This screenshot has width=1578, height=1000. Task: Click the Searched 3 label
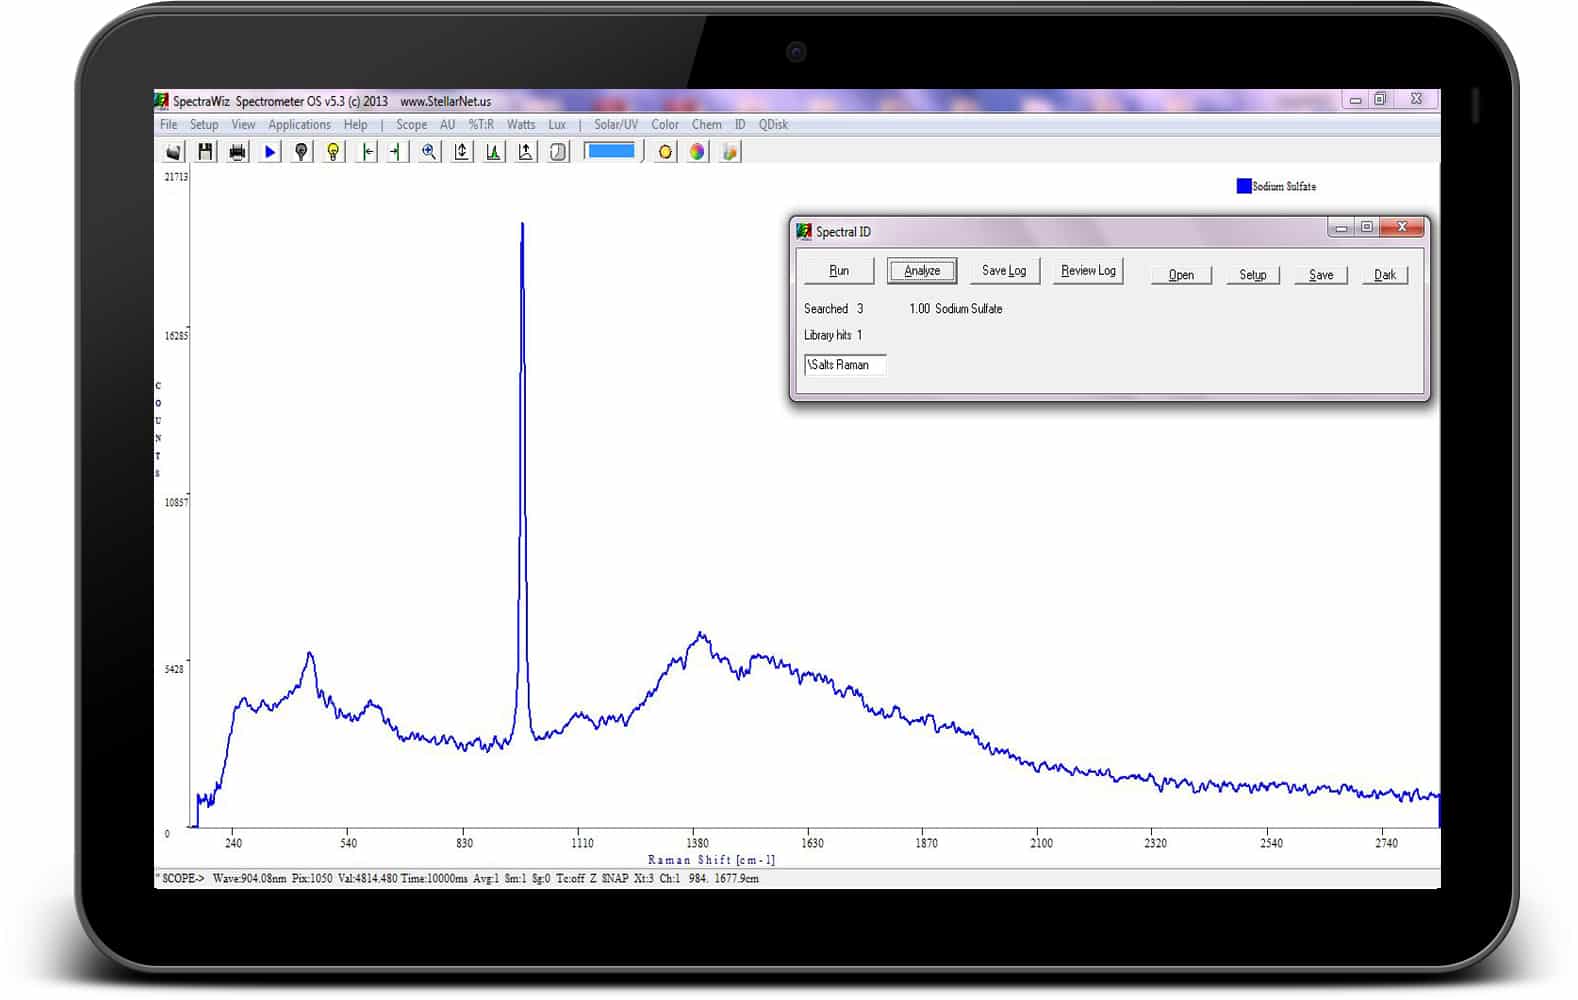coord(834,309)
